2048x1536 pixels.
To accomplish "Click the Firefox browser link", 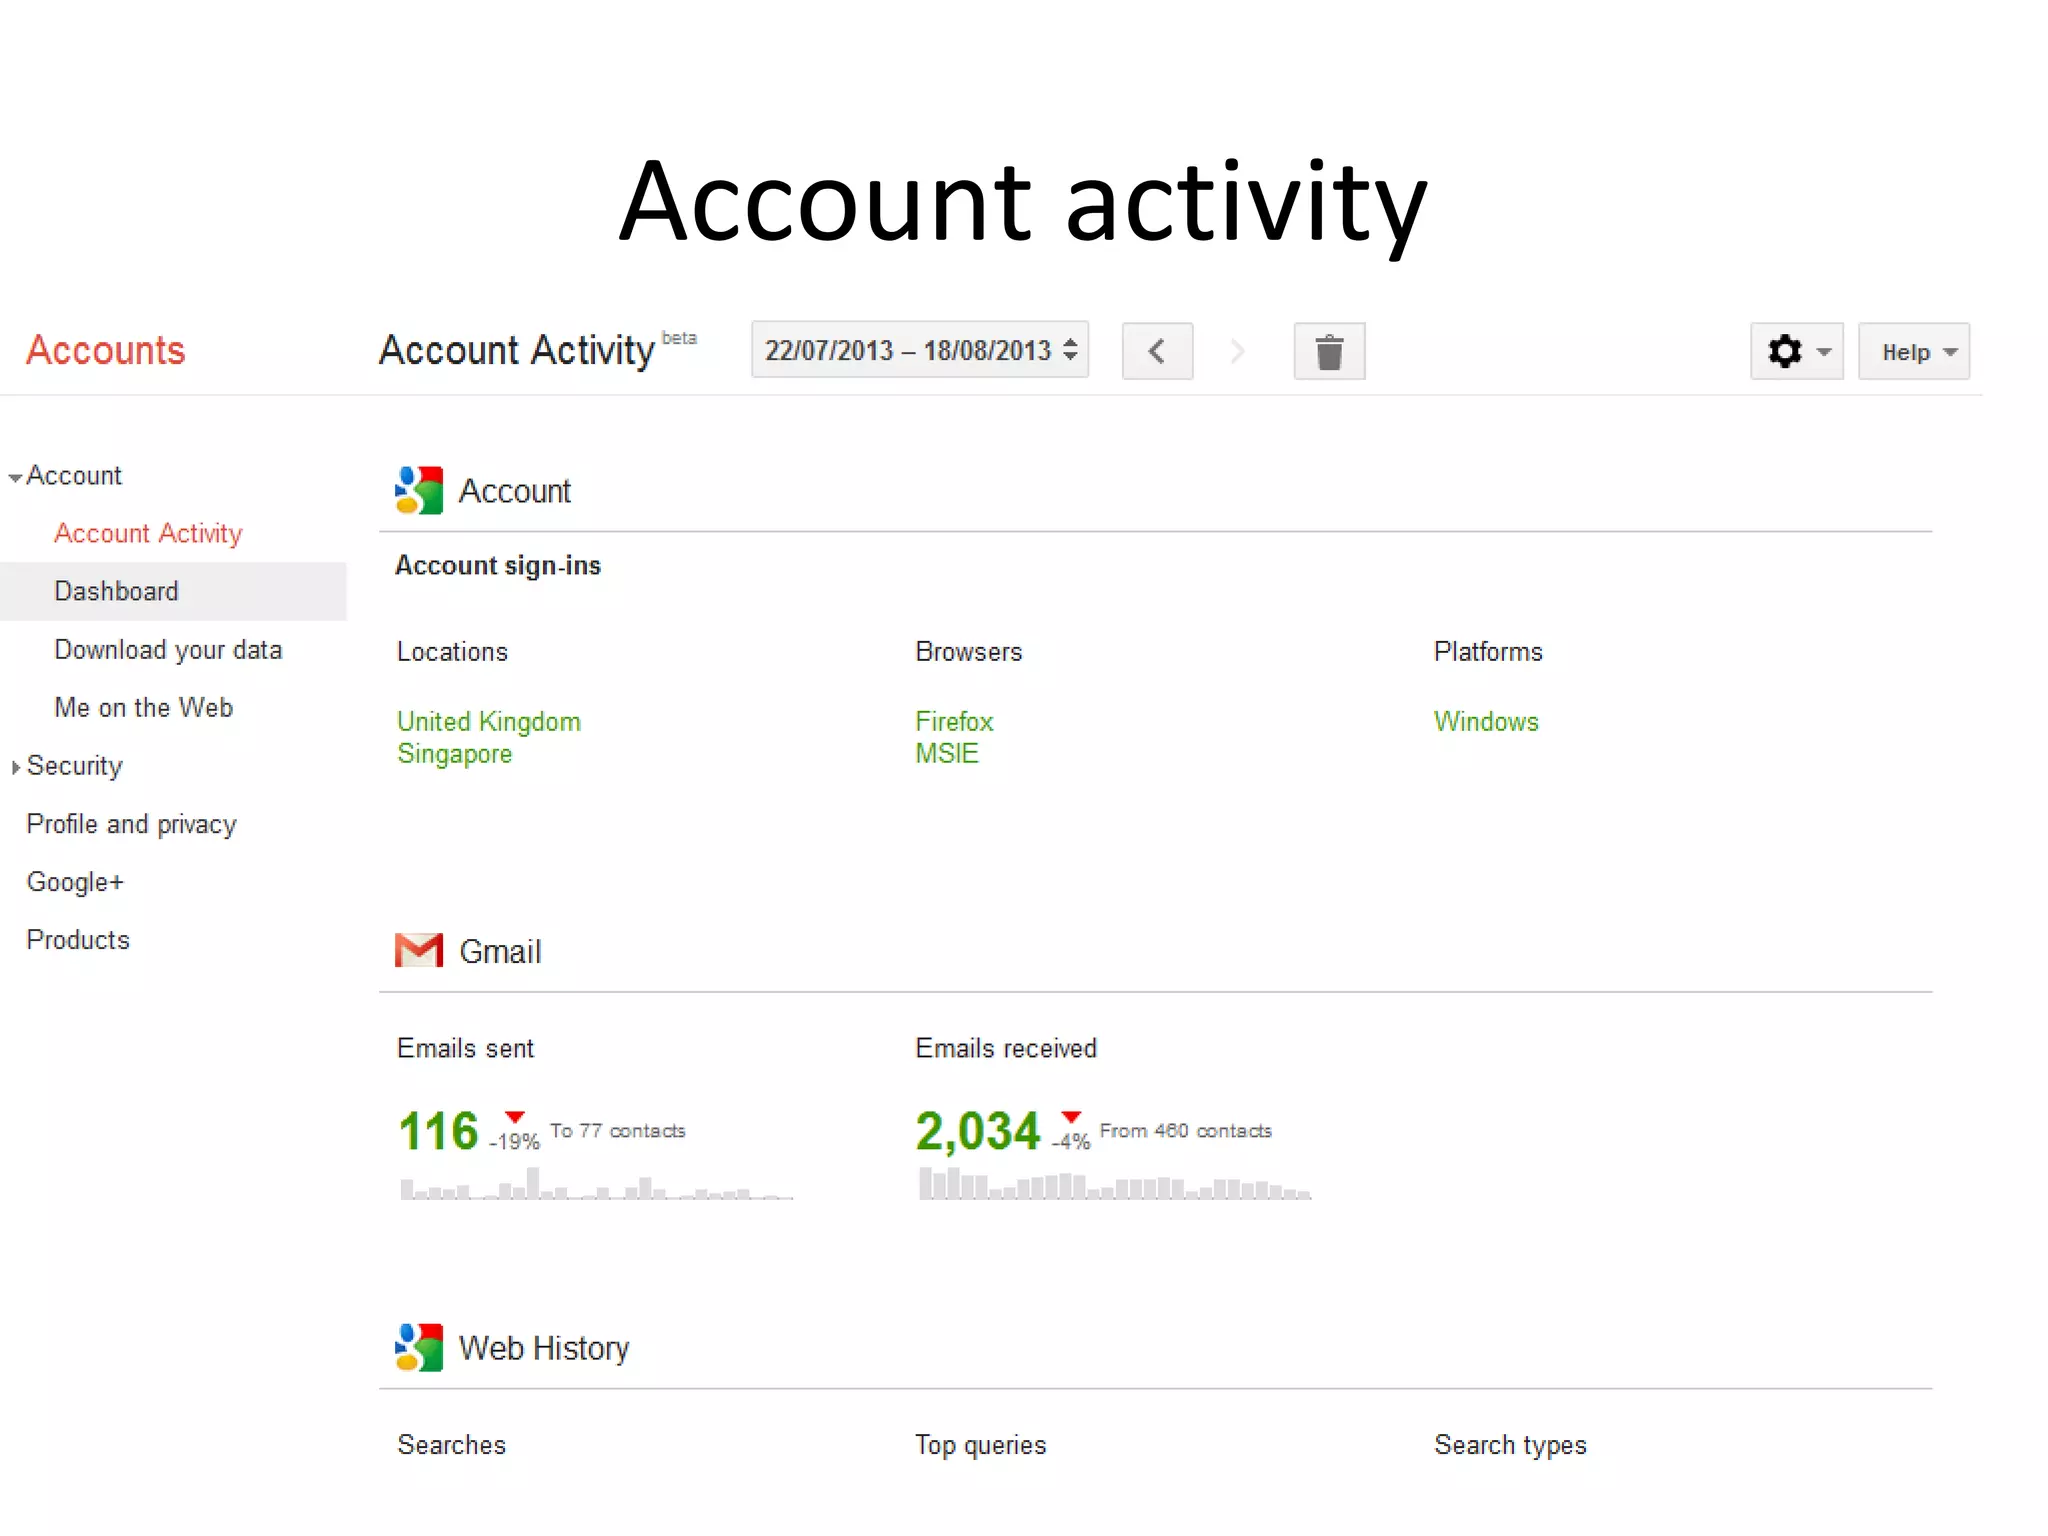I will pos(954,722).
